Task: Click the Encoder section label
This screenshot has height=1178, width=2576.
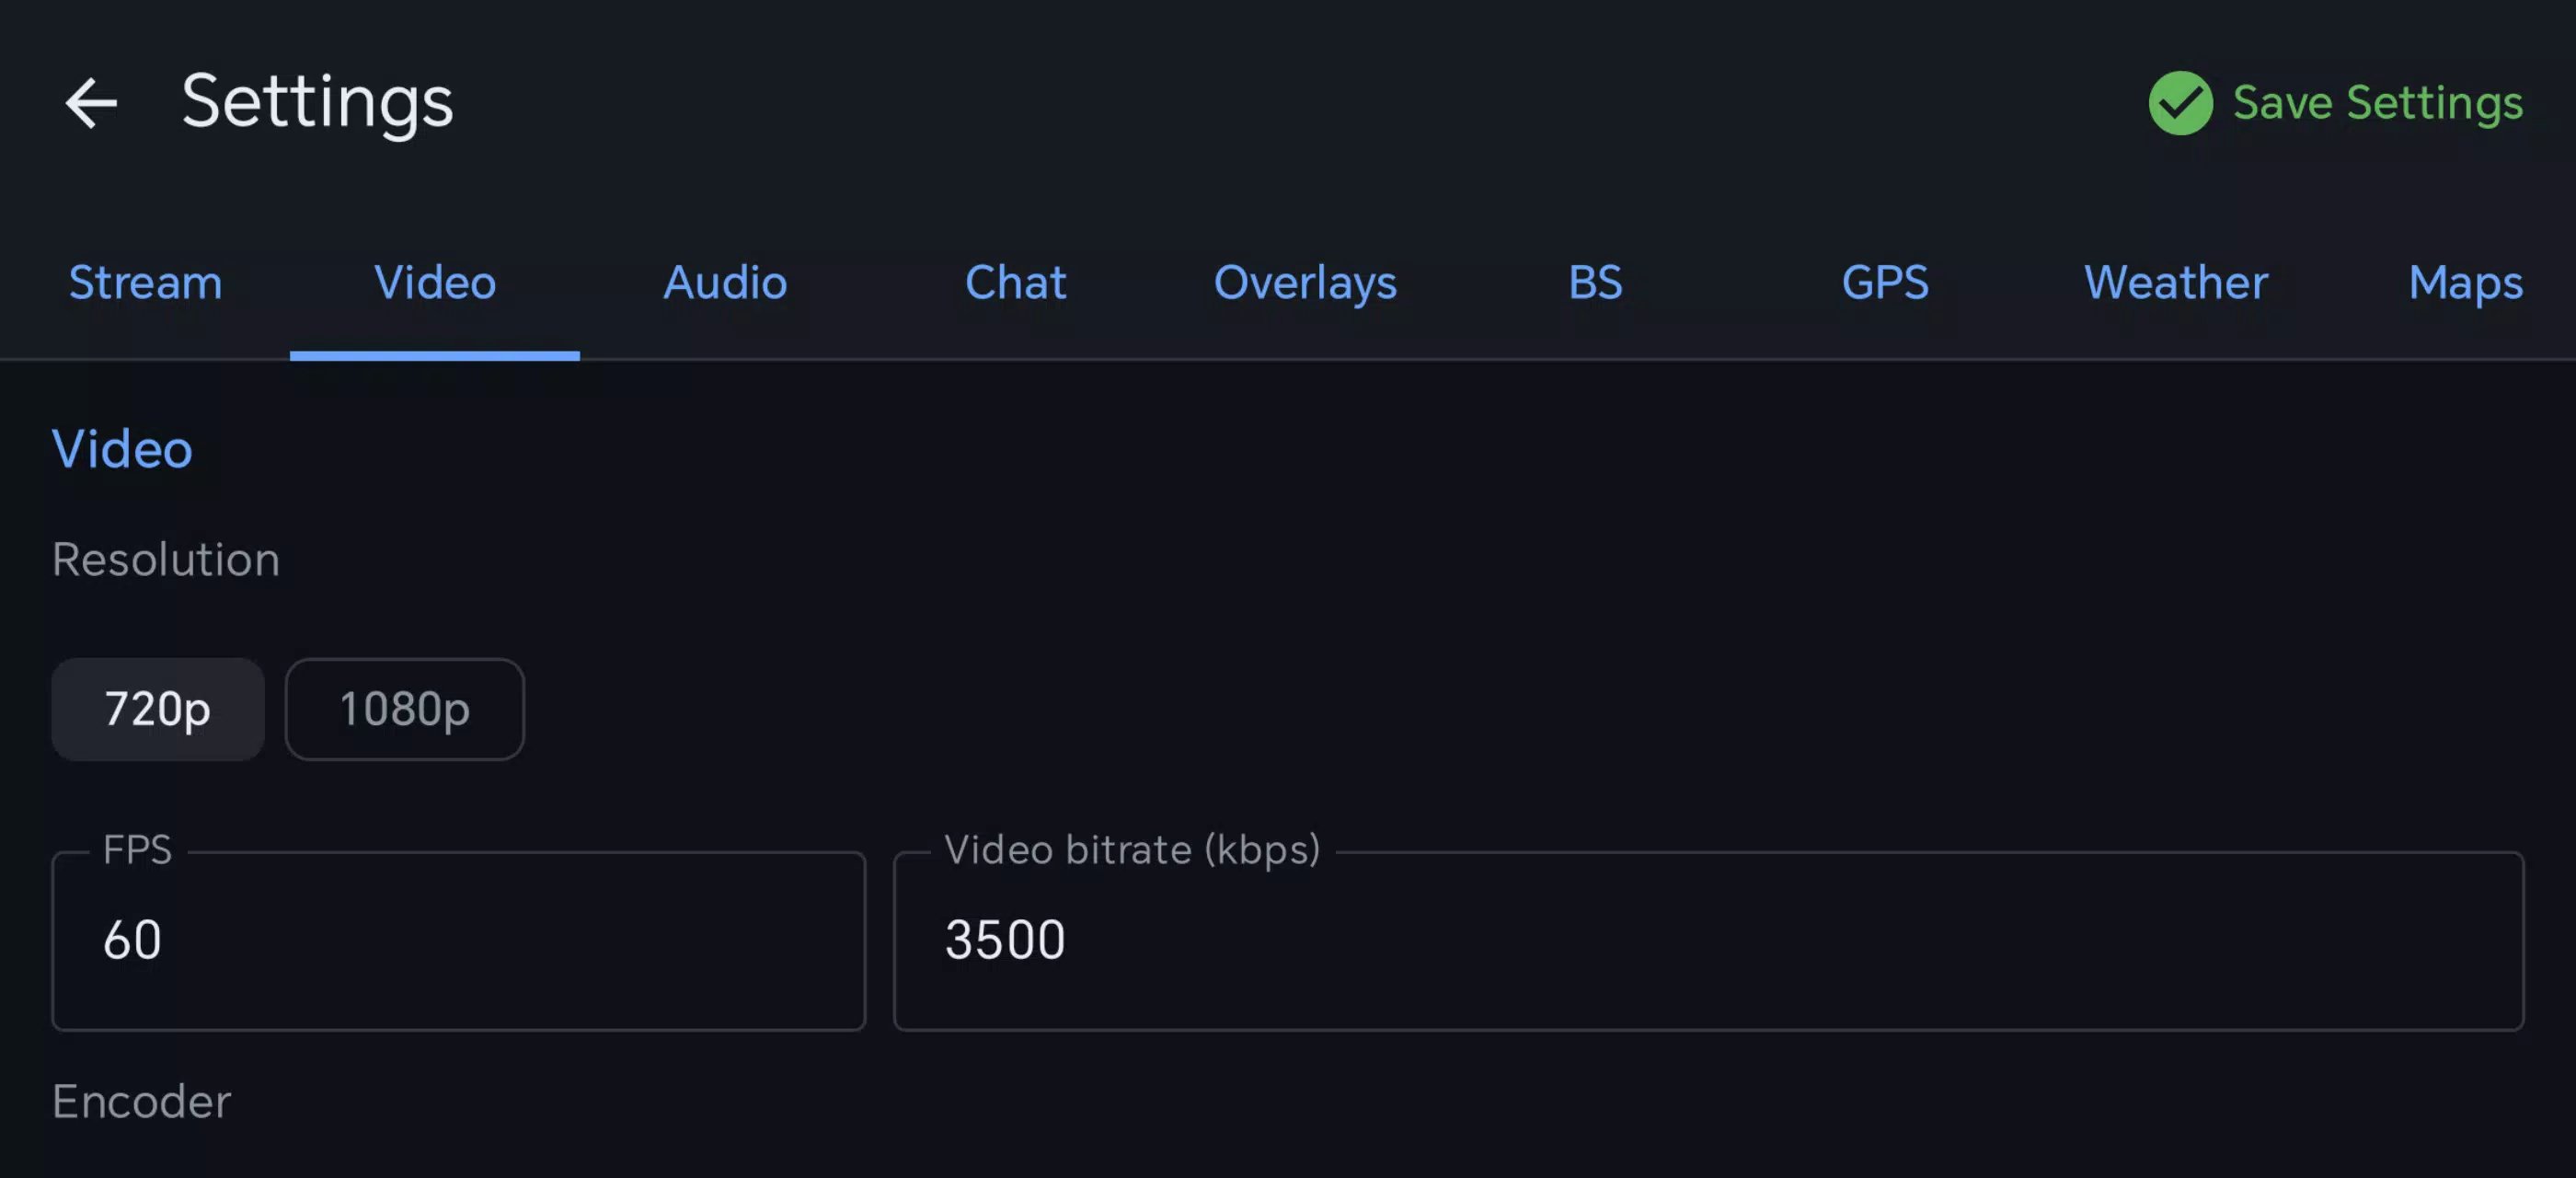Action: pos(142,1101)
